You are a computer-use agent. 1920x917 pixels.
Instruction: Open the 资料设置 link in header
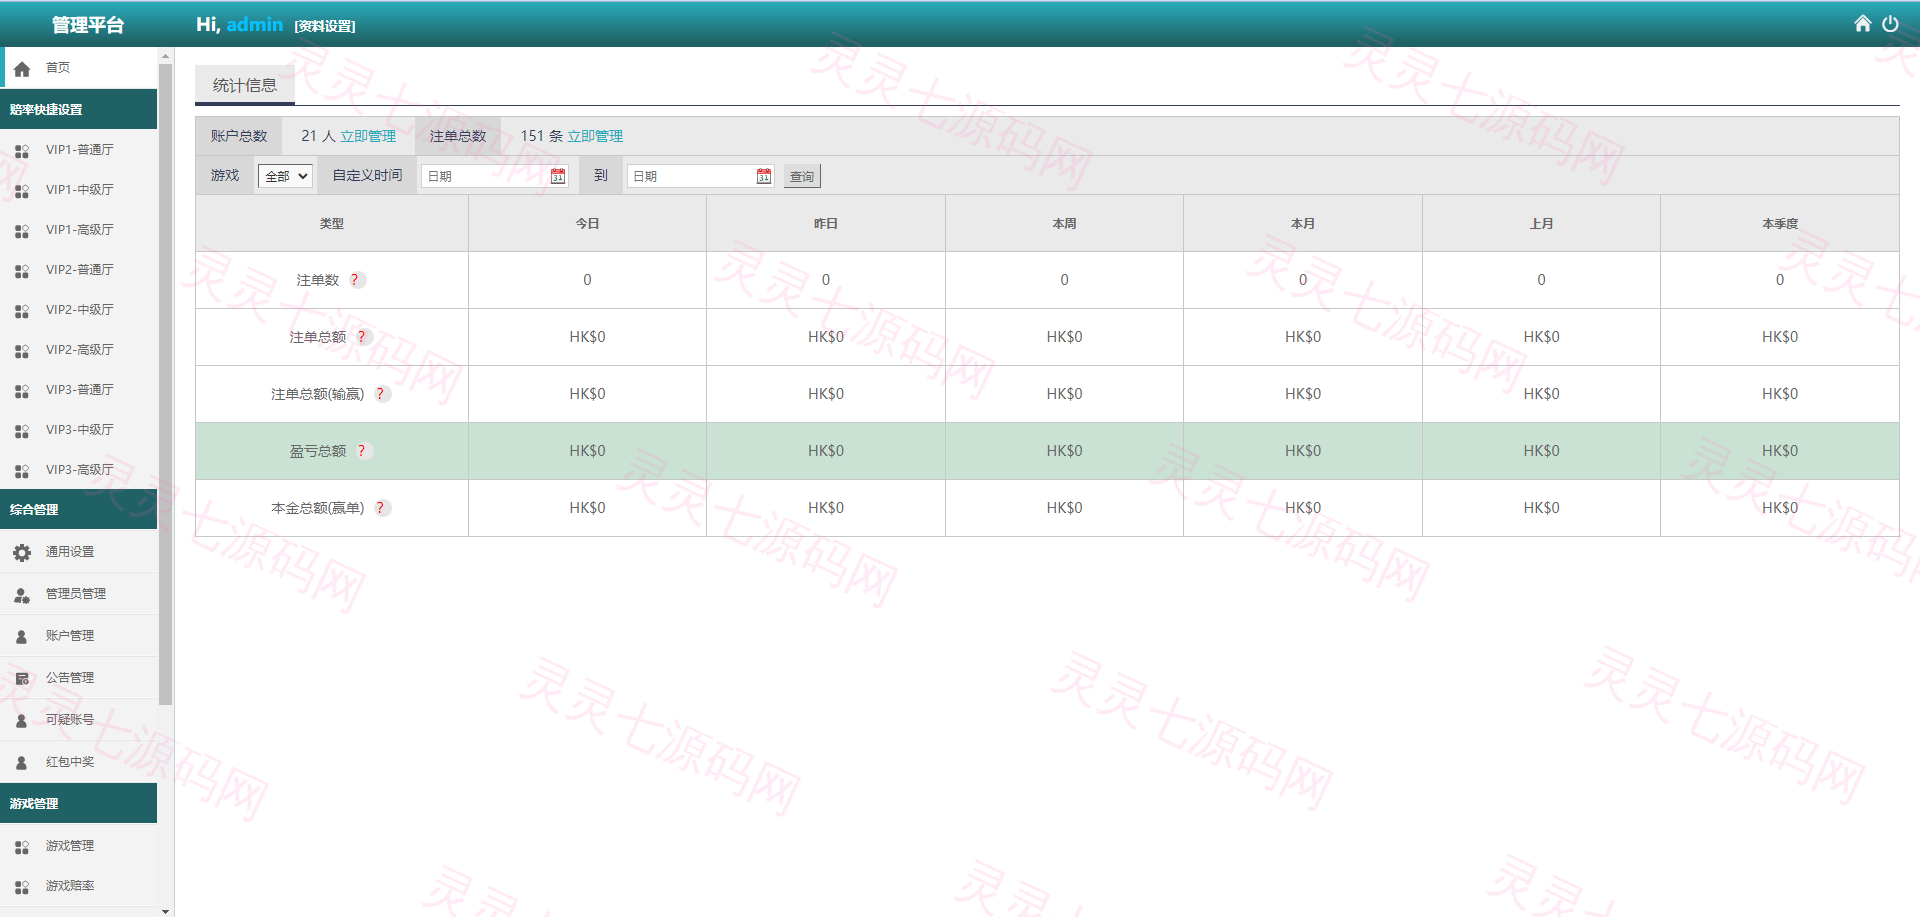325,26
